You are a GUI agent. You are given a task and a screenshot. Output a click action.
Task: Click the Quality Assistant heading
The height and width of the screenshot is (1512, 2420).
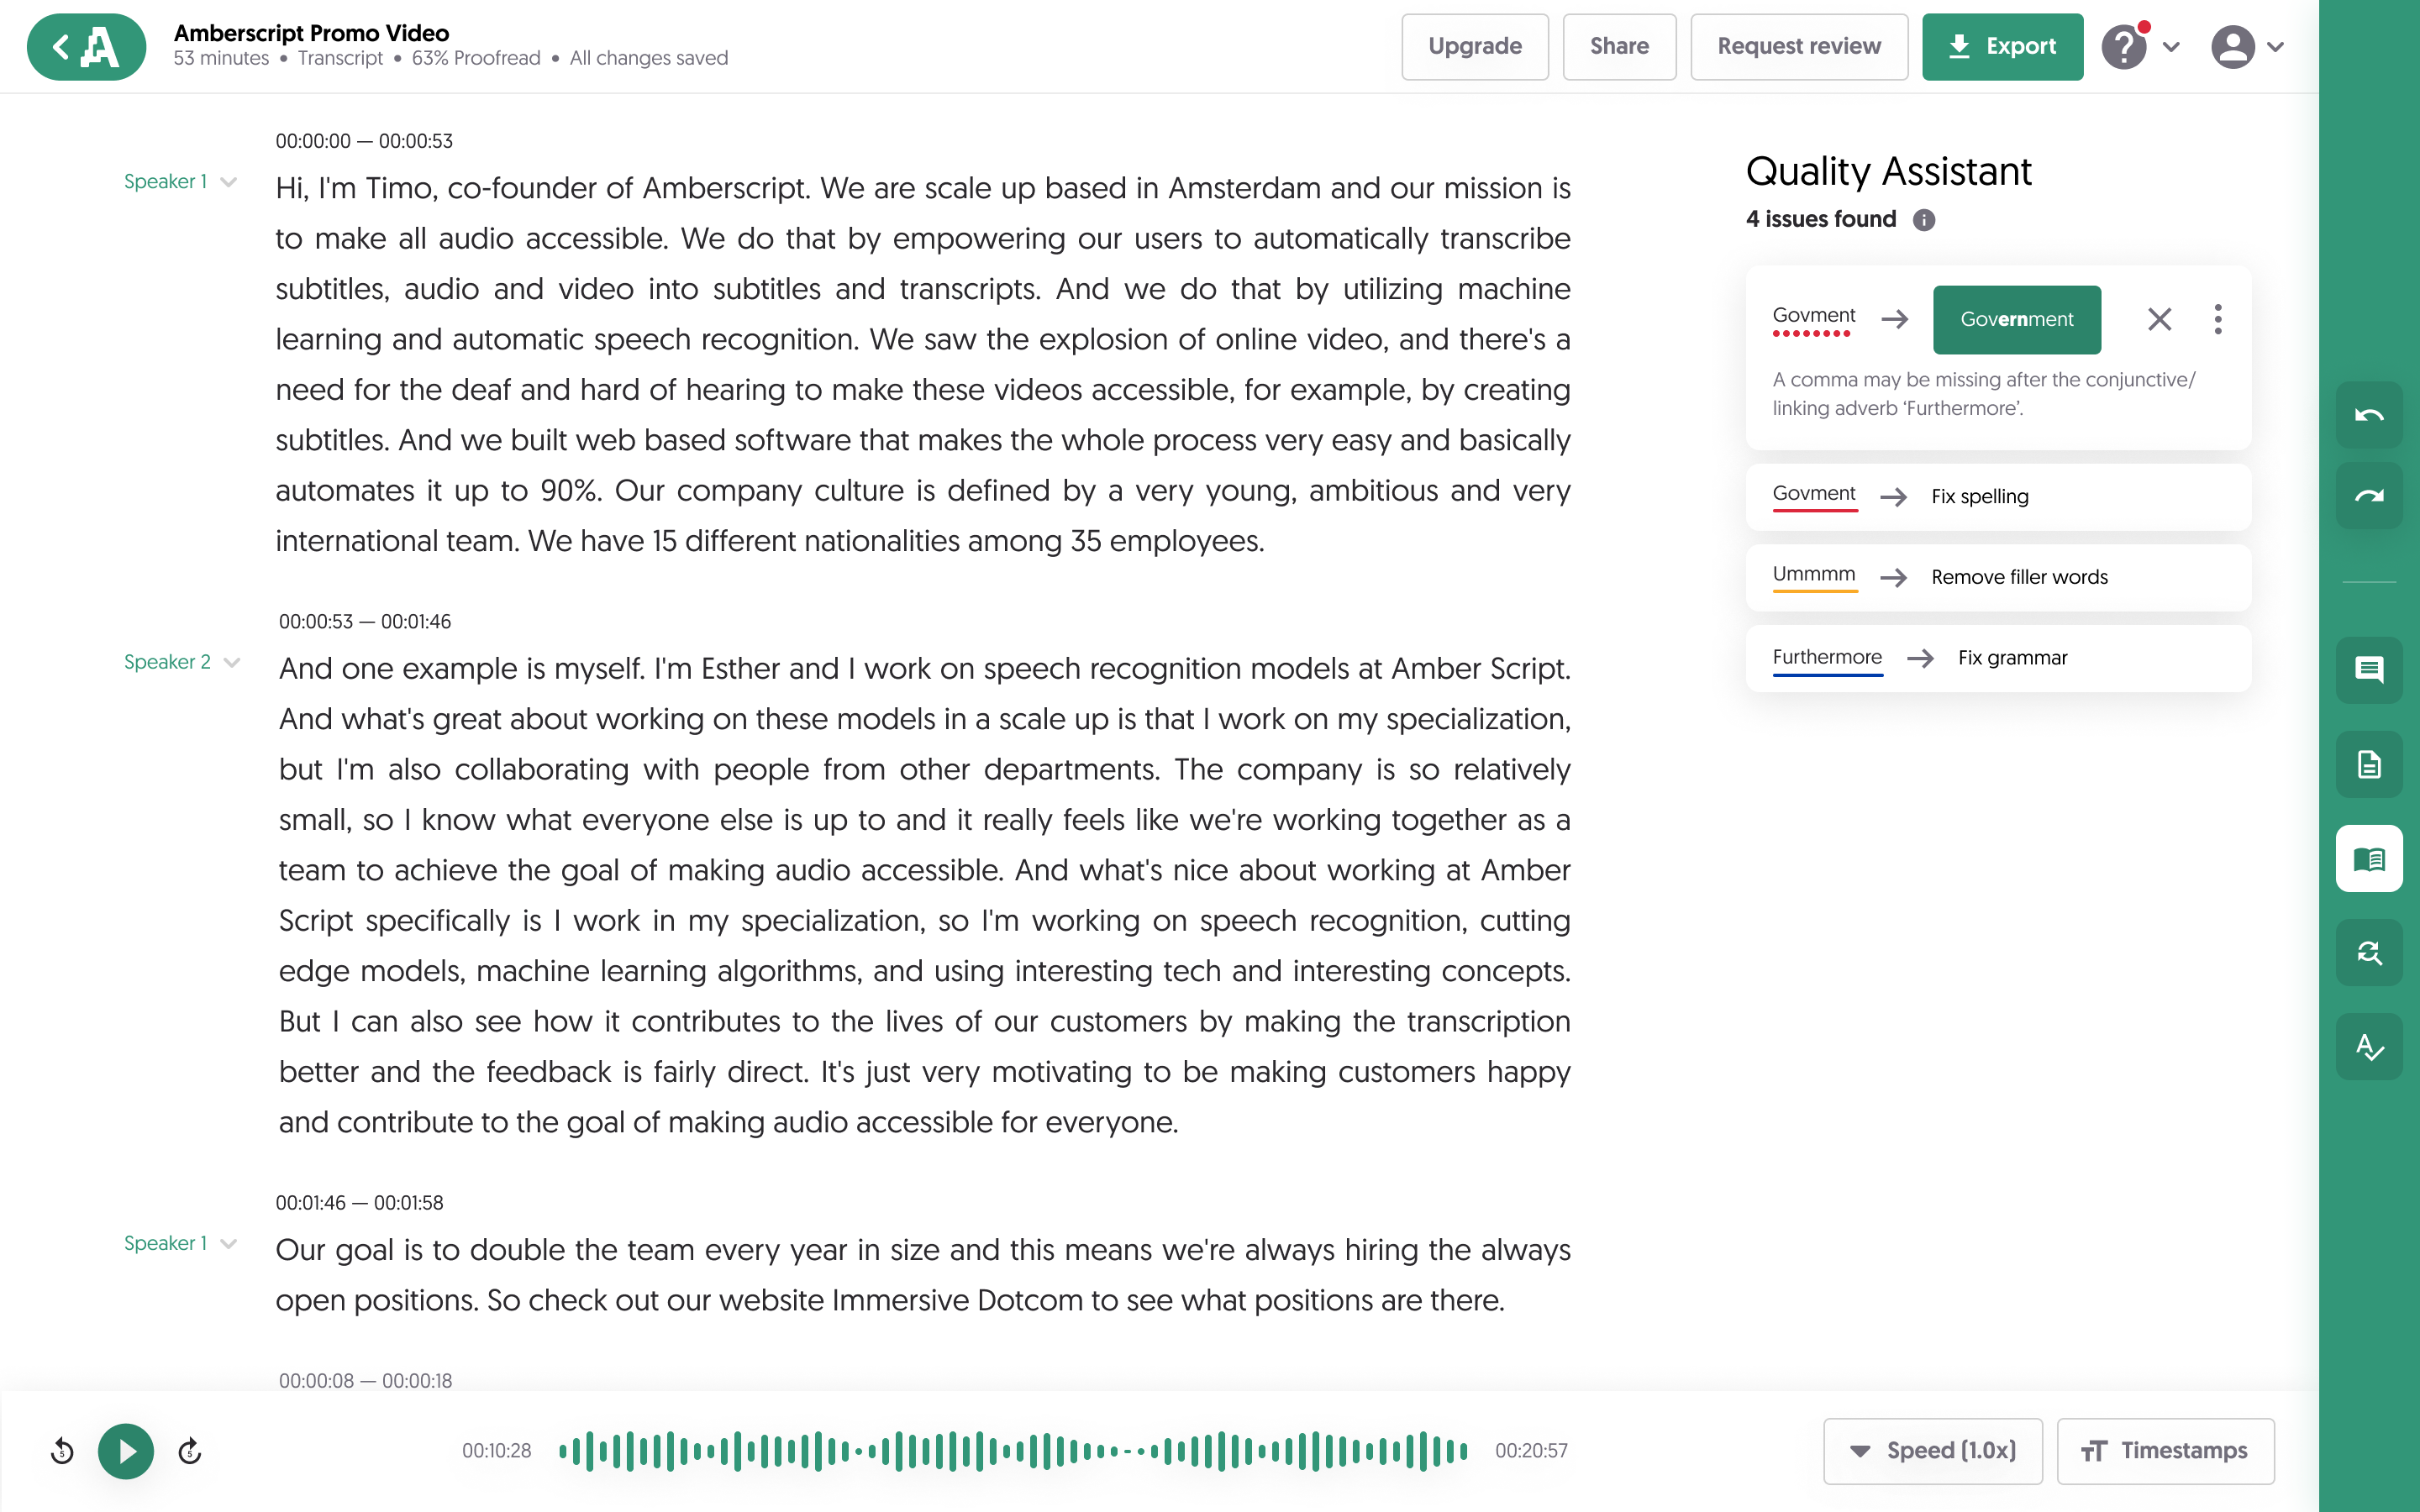pos(1888,172)
